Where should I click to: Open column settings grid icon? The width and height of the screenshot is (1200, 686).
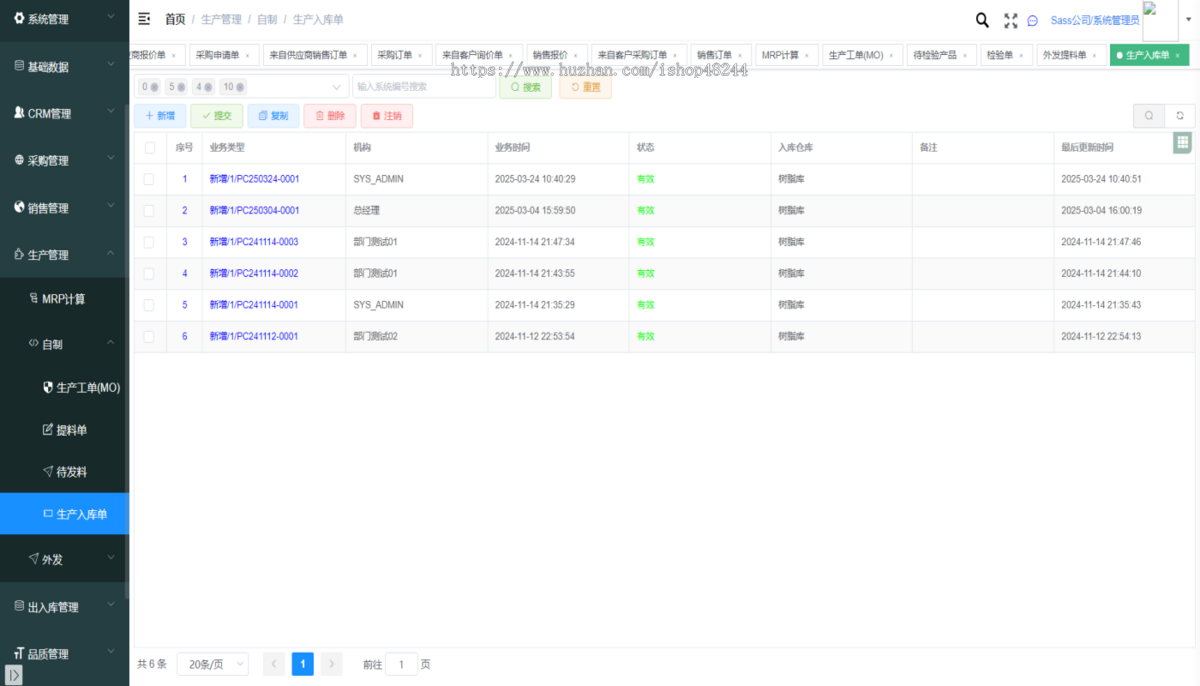pyautogui.click(x=1182, y=143)
